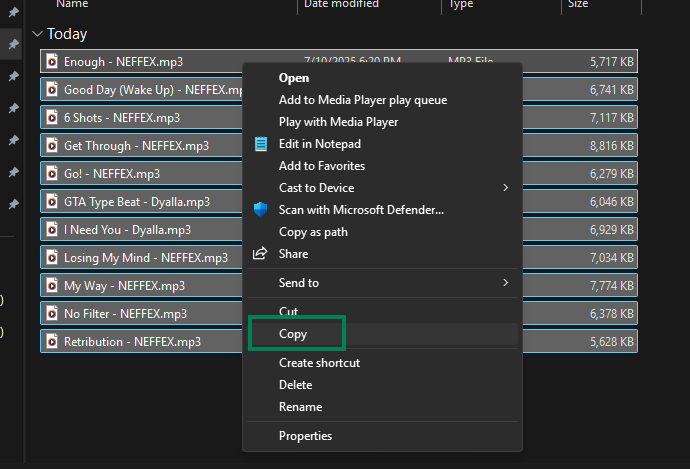
Task: Click the 5,717 KB size value
Action: 612,62
